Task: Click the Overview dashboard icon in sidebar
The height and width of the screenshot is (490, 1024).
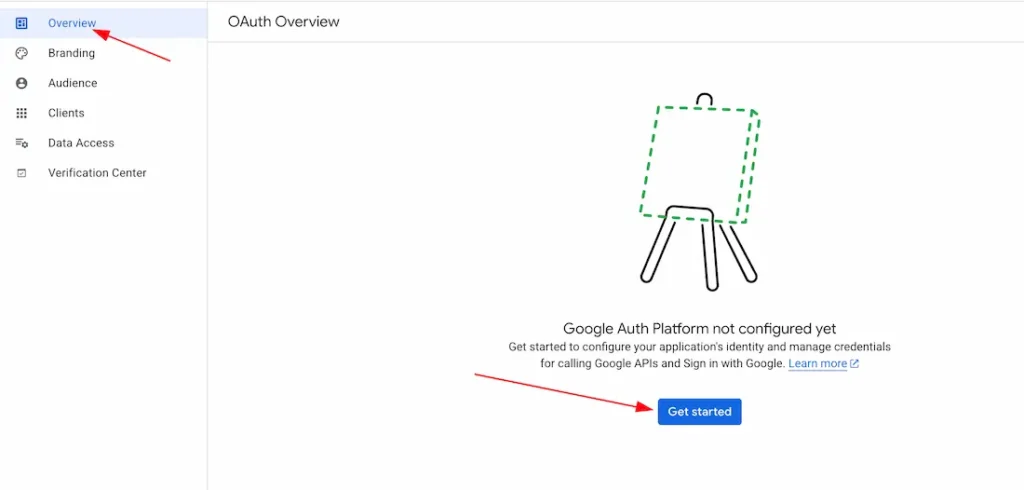Action: tap(22, 23)
